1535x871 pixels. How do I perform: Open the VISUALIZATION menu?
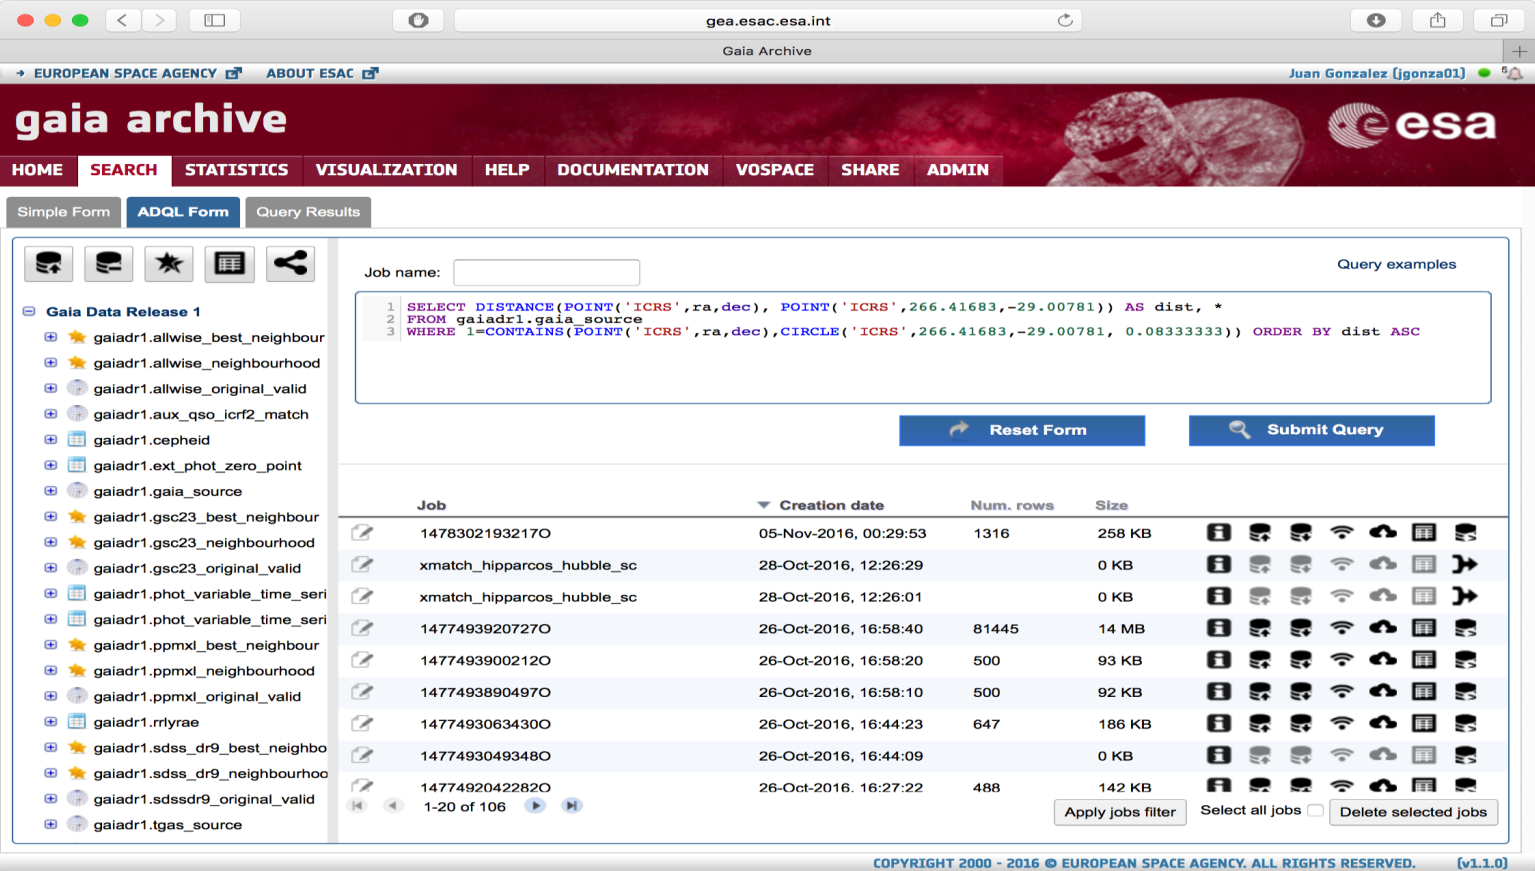(386, 170)
